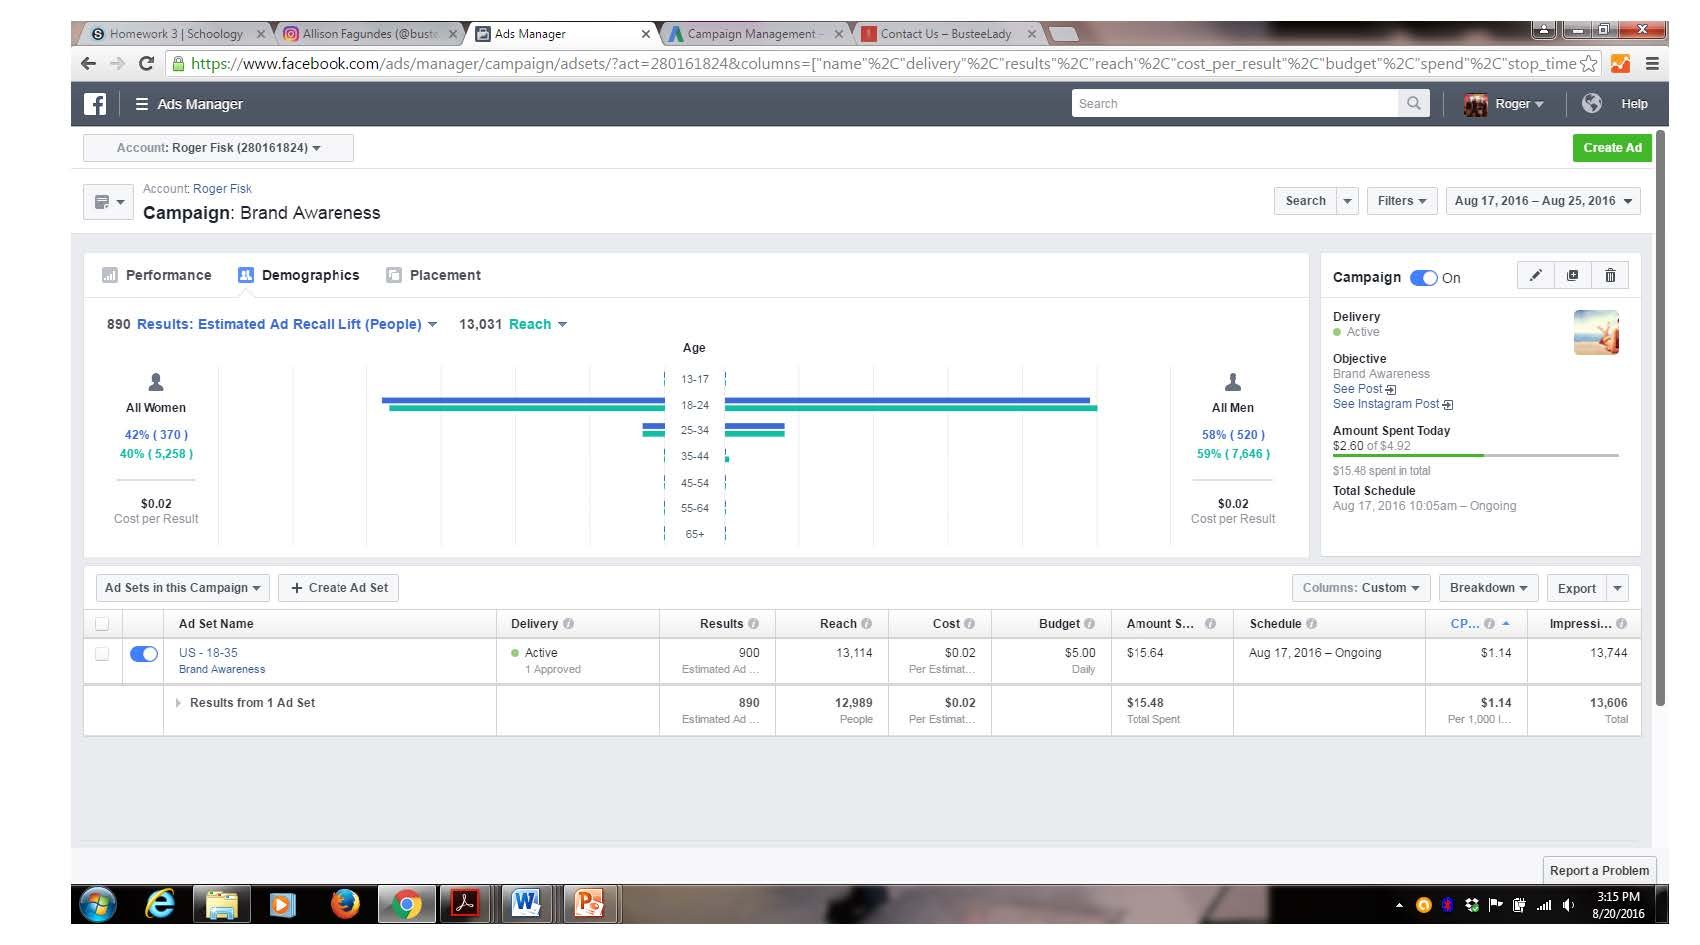Toggle the US - 18-35 ad set switch
1700x945 pixels.
[x=144, y=654]
